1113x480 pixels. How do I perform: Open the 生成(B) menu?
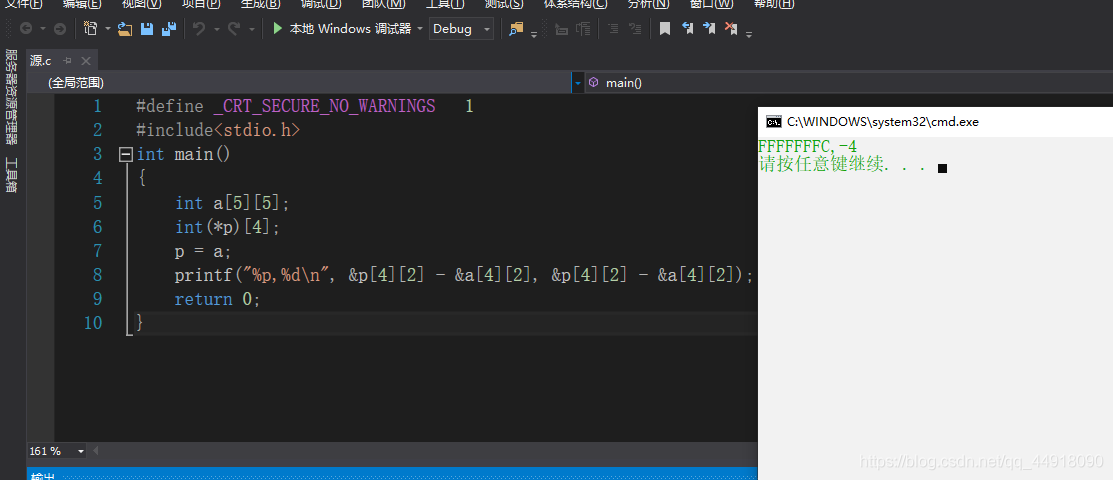click(260, 4)
